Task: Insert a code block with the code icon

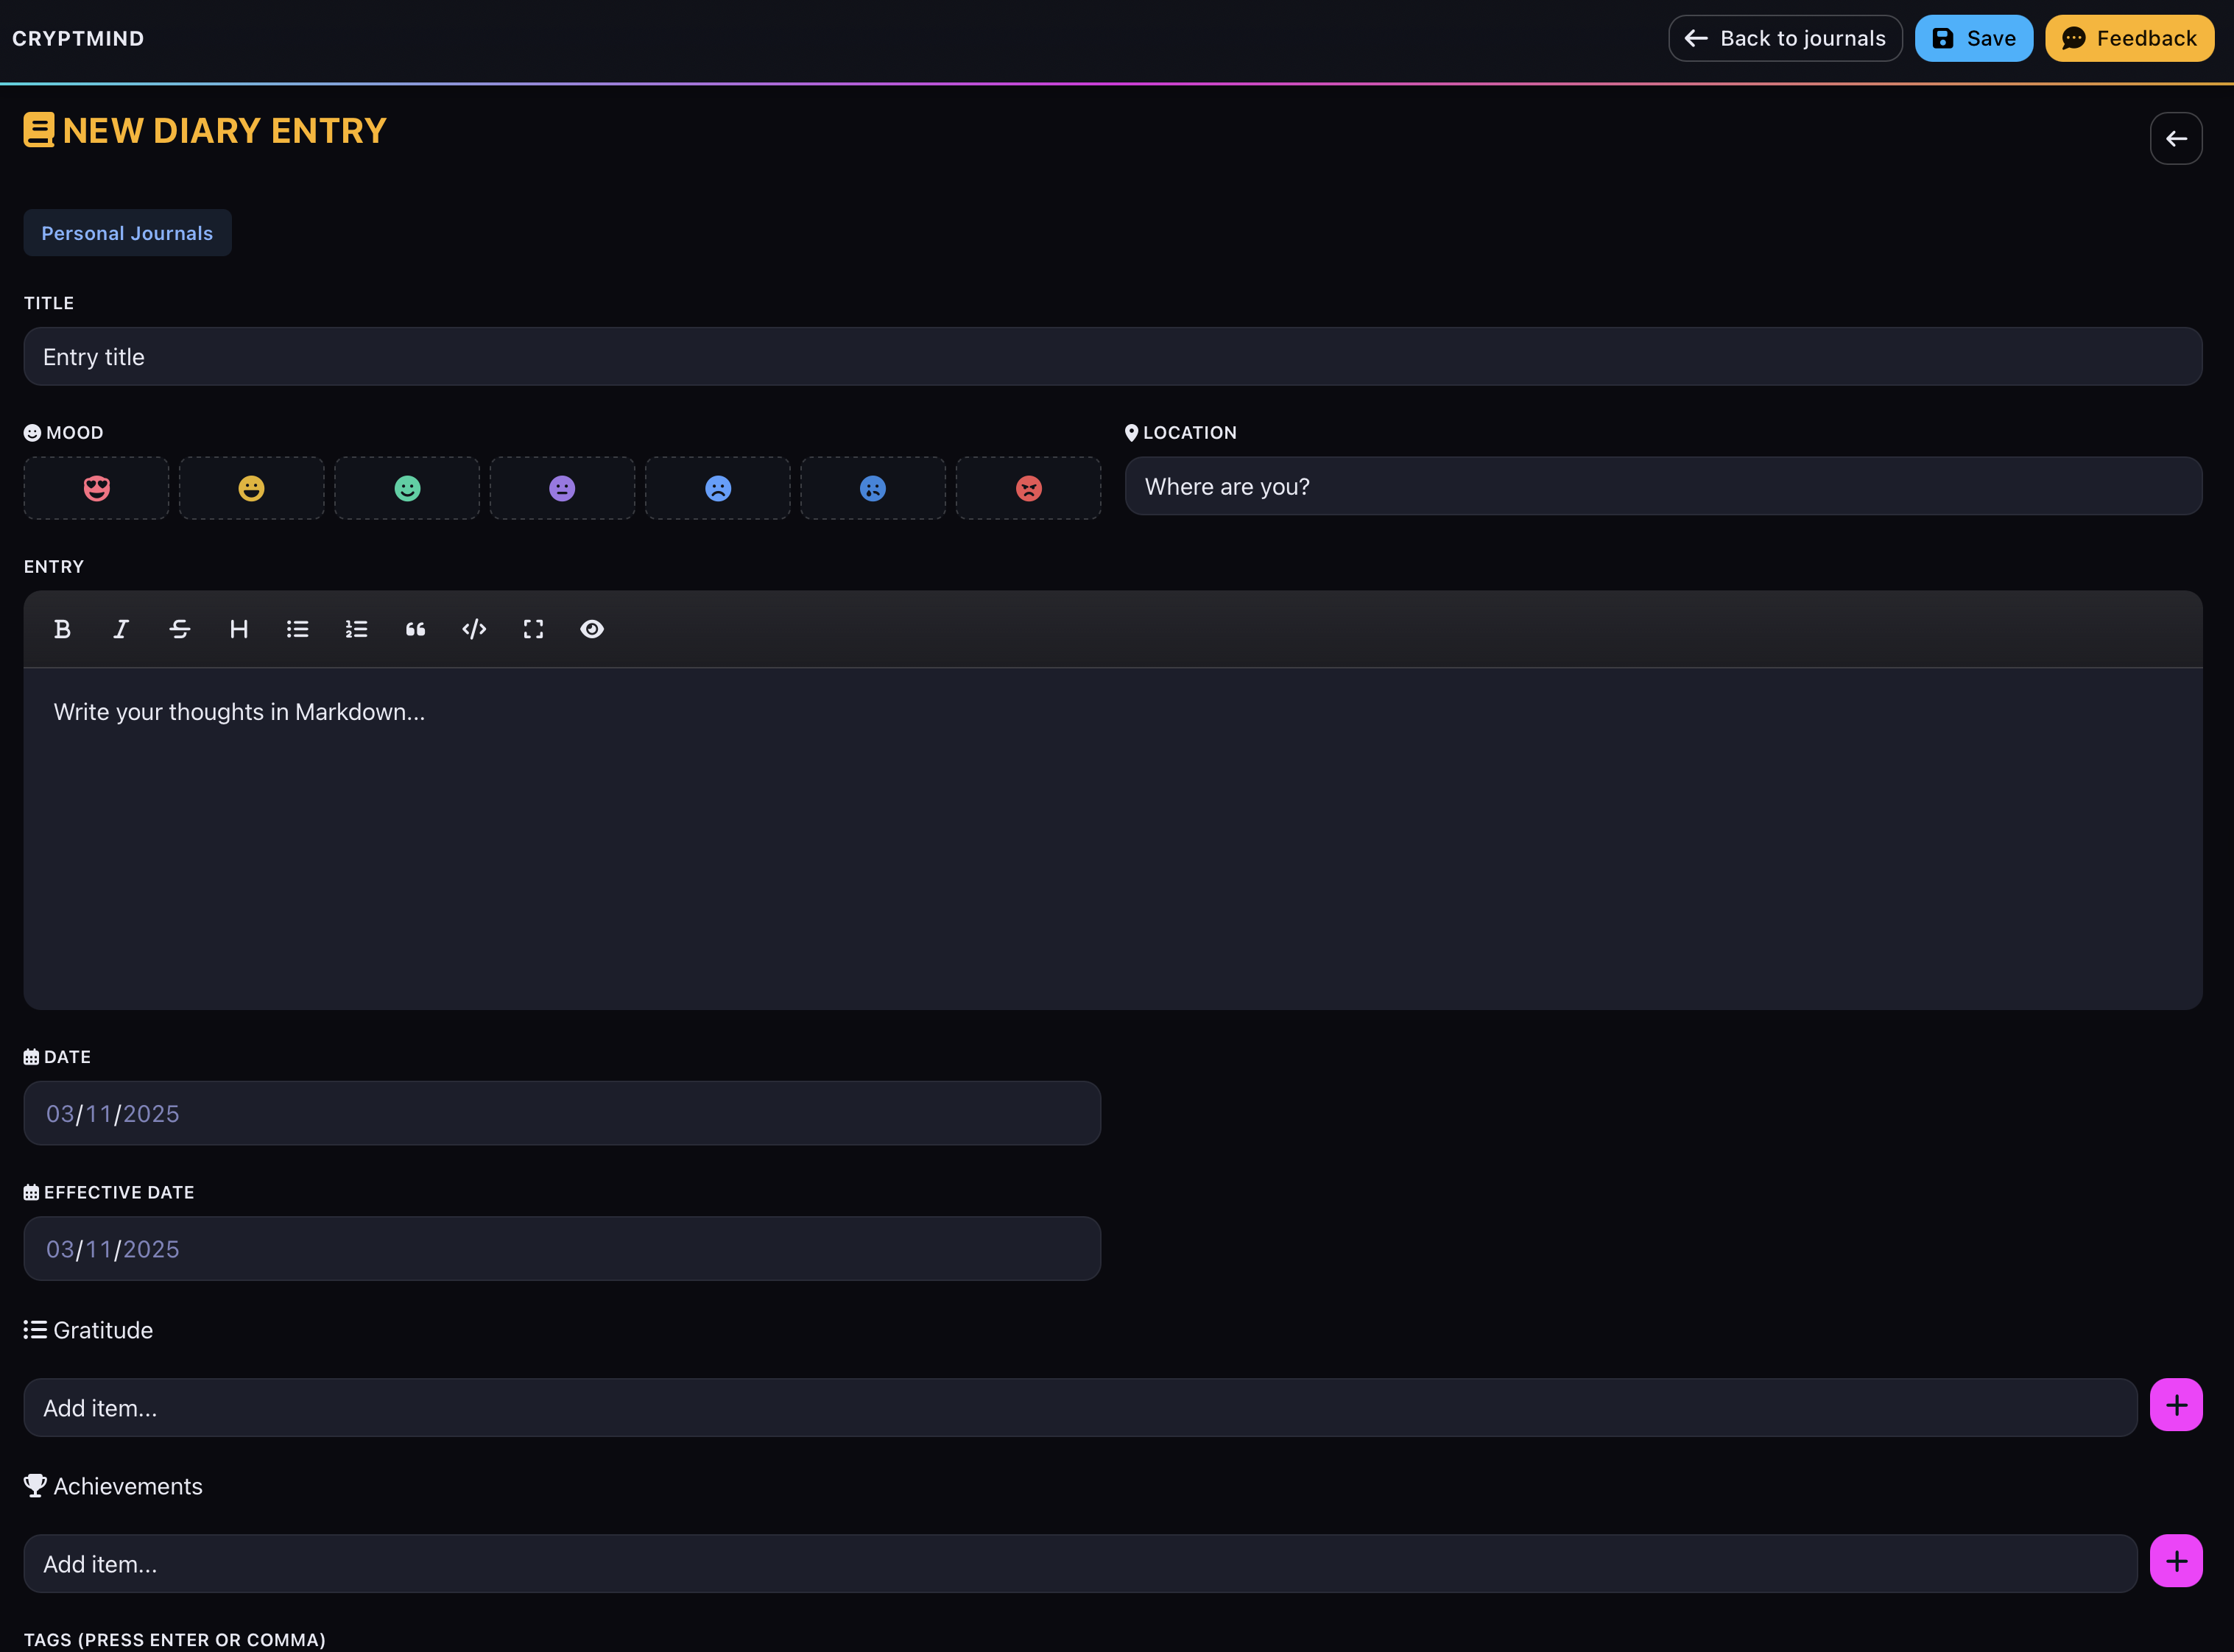Action: pyautogui.click(x=474, y=629)
